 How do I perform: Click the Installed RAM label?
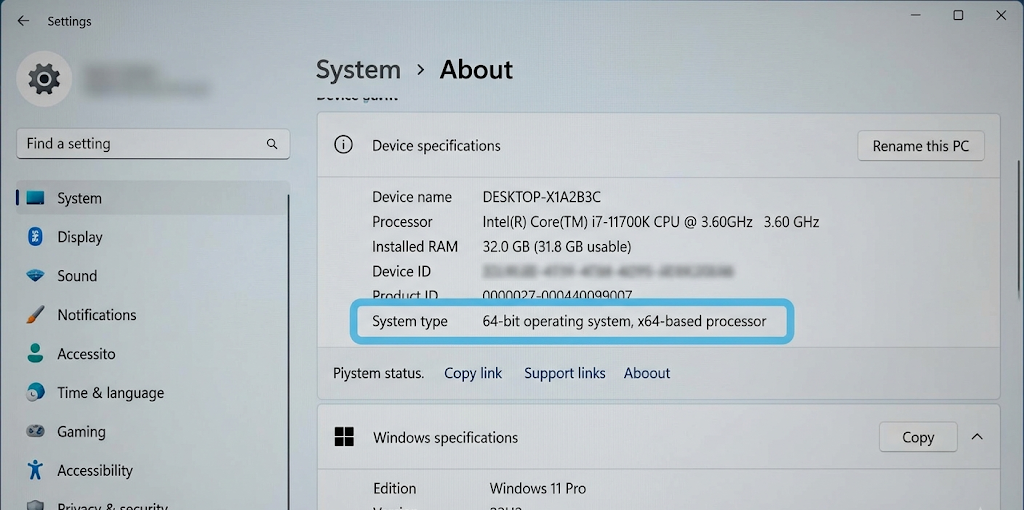point(415,247)
